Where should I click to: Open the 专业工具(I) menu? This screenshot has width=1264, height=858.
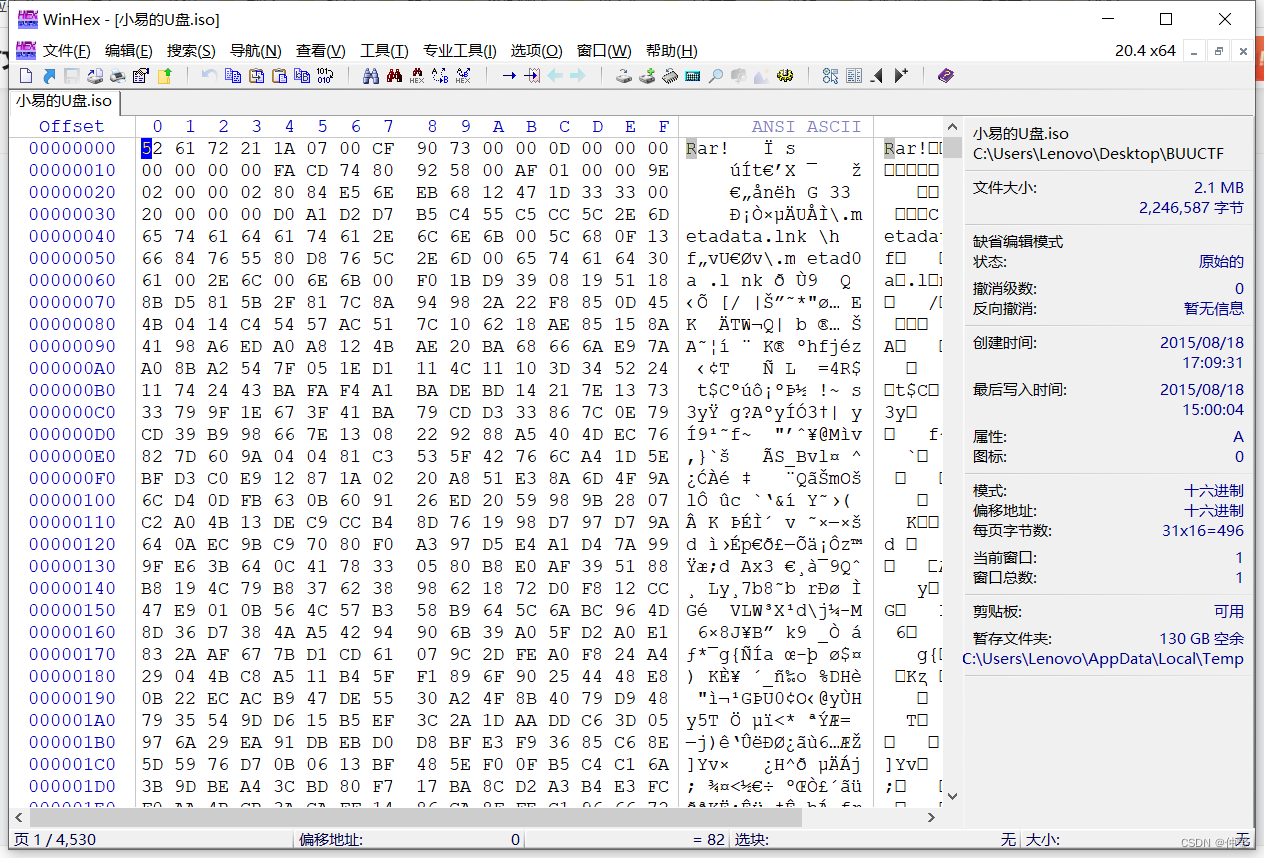pyautogui.click(x=460, y=51)
